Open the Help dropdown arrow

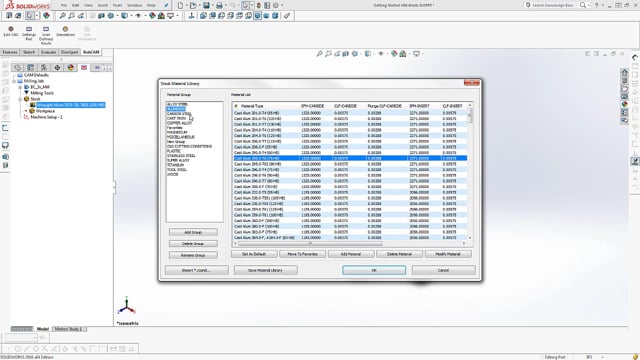pyautogui.click(x=603, y=5)
